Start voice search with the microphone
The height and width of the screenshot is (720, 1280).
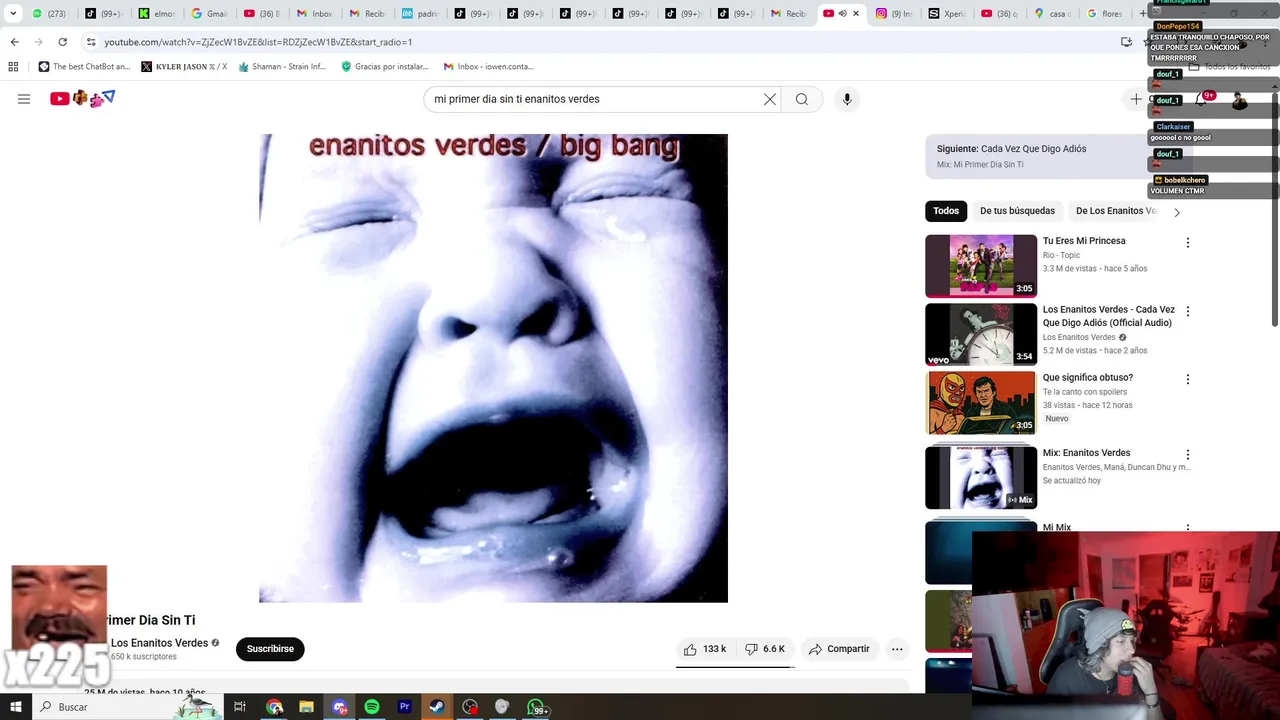coord(847,99)
